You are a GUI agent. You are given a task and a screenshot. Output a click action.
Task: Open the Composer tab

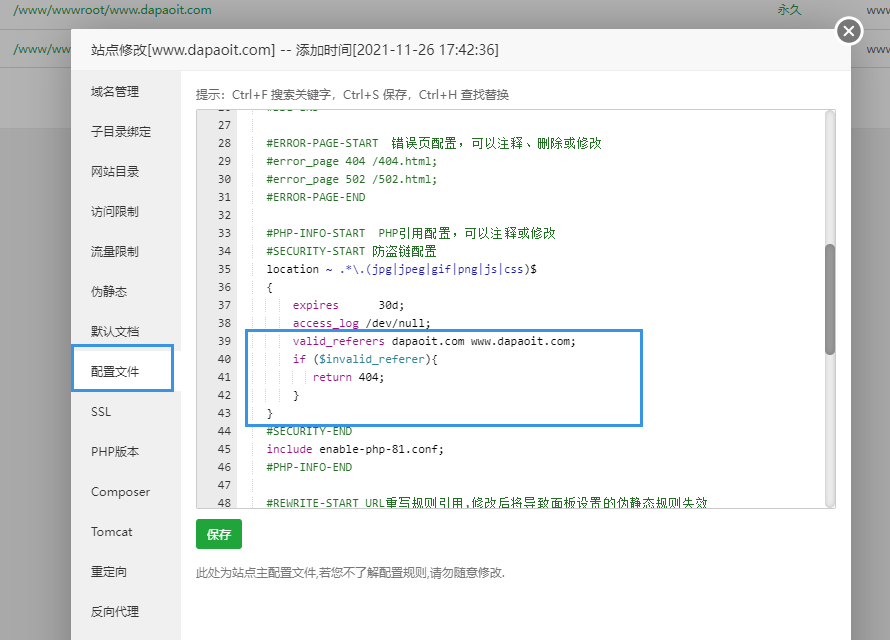coord(120,492)
